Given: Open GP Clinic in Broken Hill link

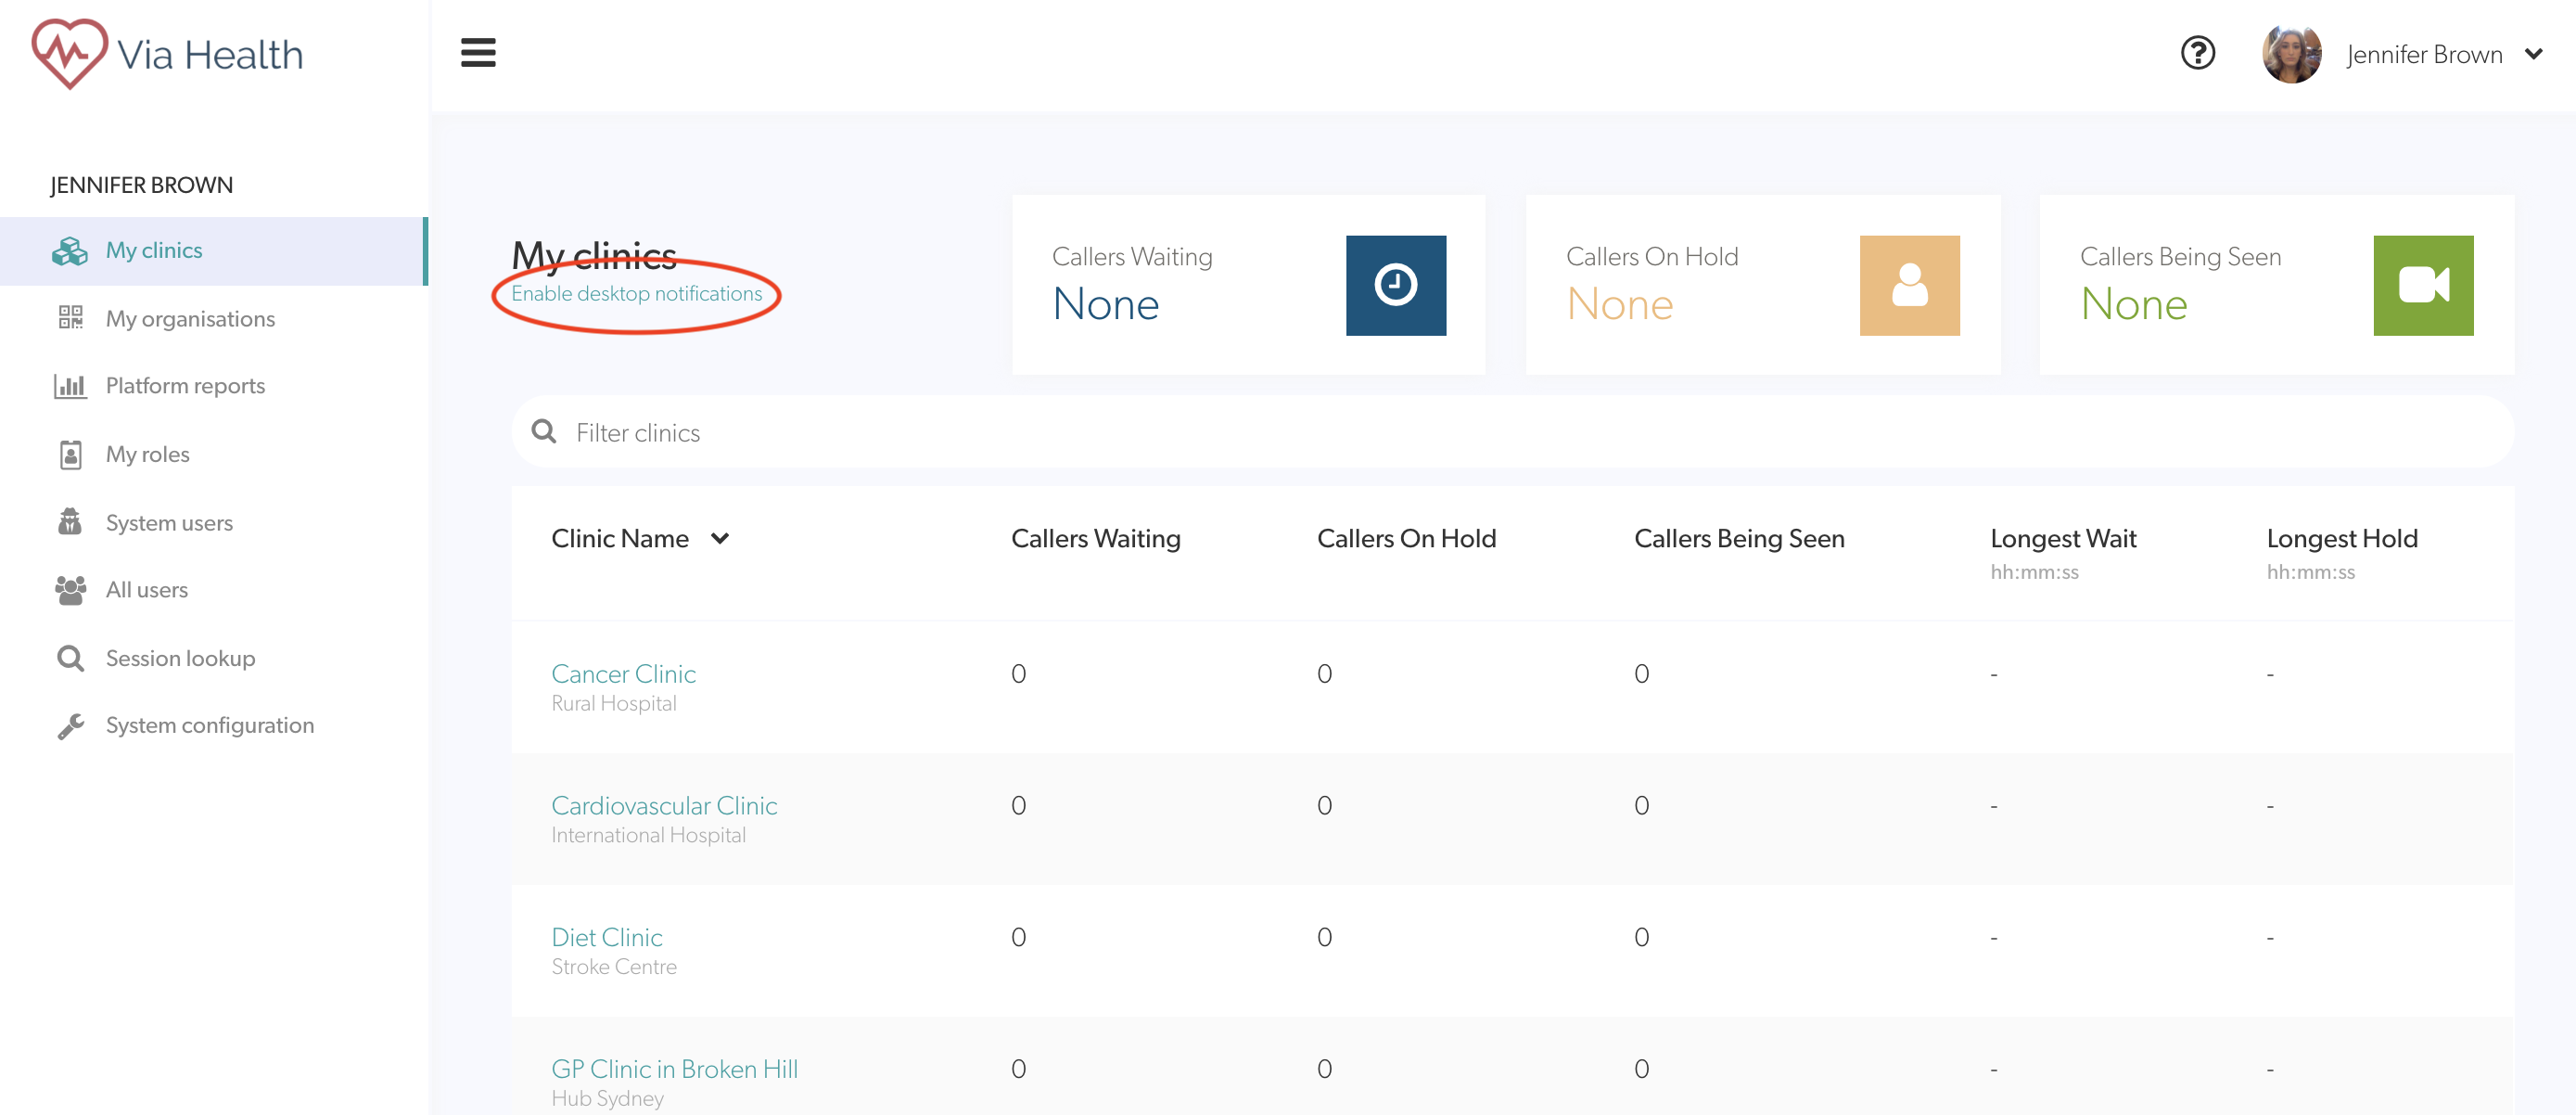Looking at the screenshot, I should click(674, 1069).
